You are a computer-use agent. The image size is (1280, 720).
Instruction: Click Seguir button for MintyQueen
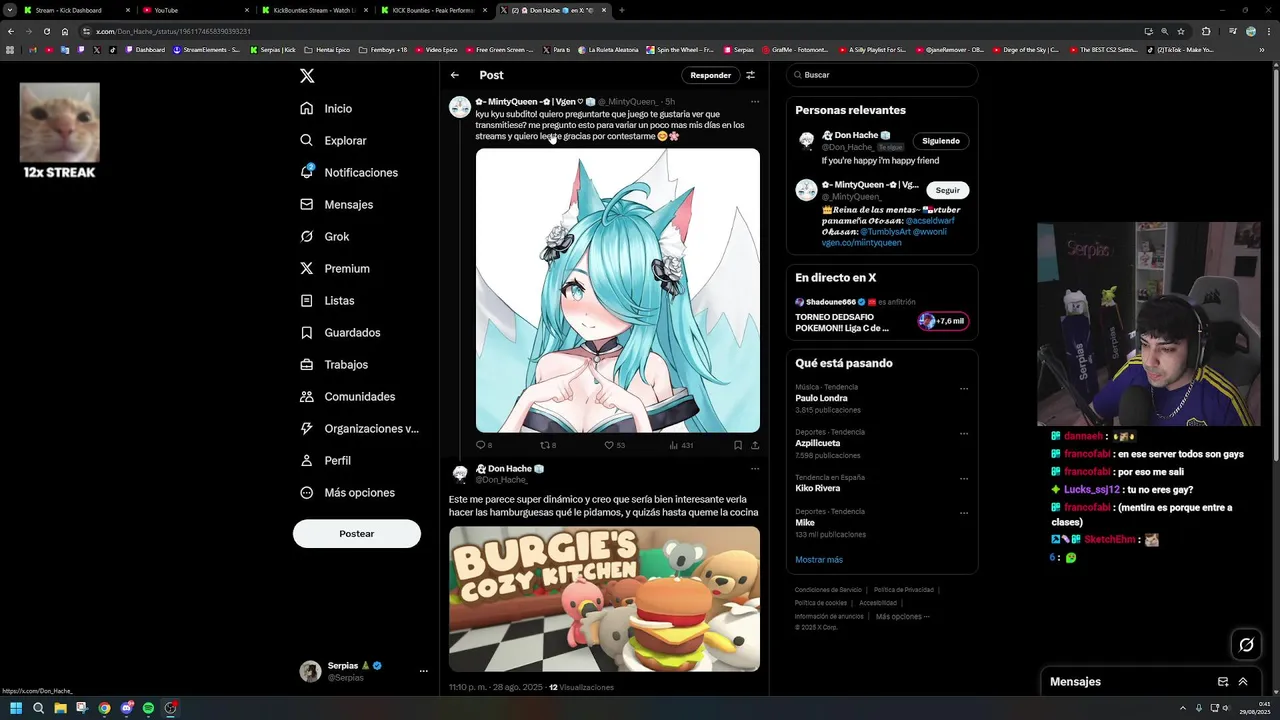click(x=948, y=190)
